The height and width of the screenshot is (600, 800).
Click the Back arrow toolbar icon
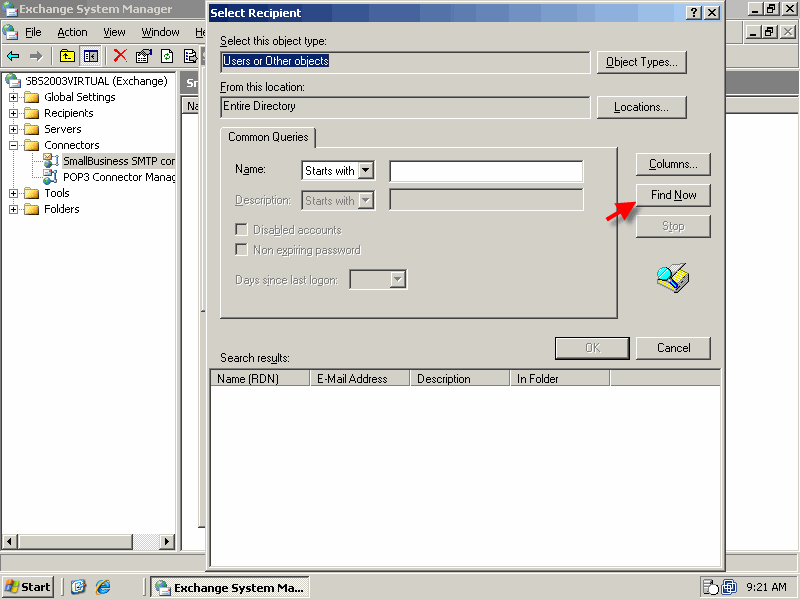pos(13,56)
